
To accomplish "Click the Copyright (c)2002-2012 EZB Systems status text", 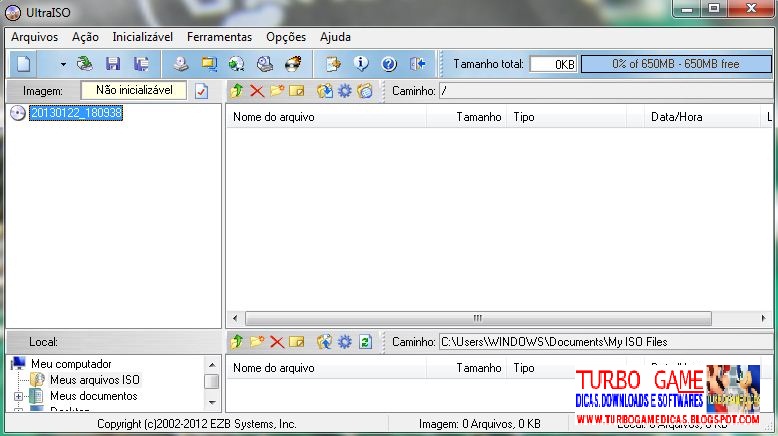I will coord(196,424).
